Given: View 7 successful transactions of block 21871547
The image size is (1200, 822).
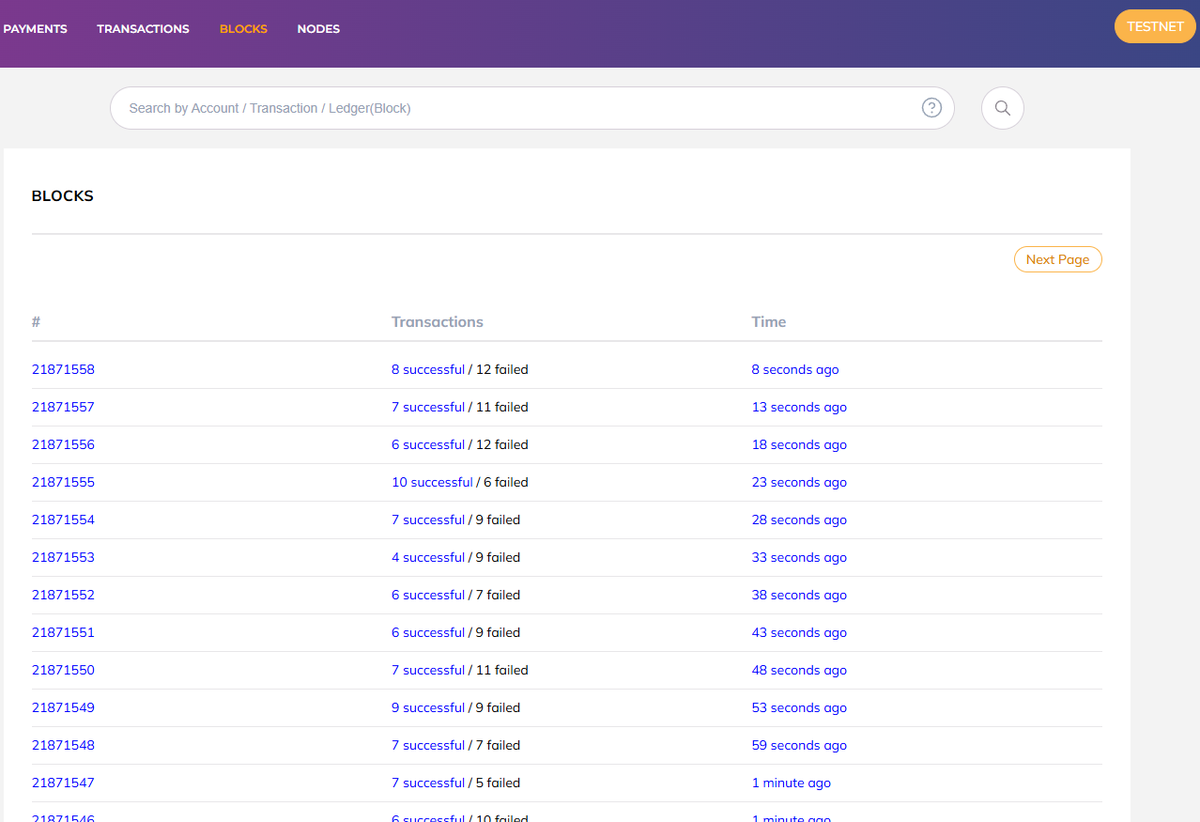Looking at the screenshot, I should pos(428,783).
